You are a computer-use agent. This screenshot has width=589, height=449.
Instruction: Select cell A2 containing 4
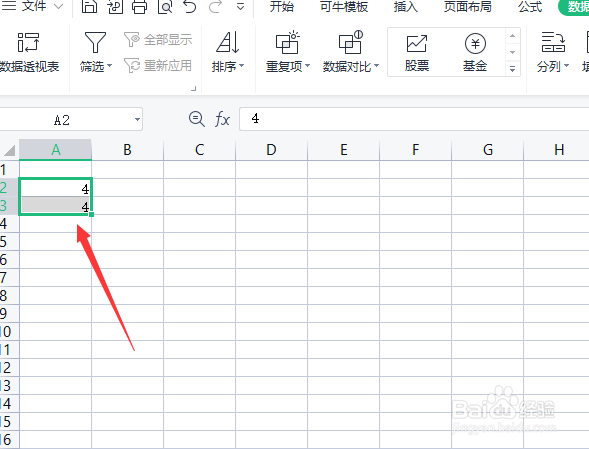[x=56, y=187]
